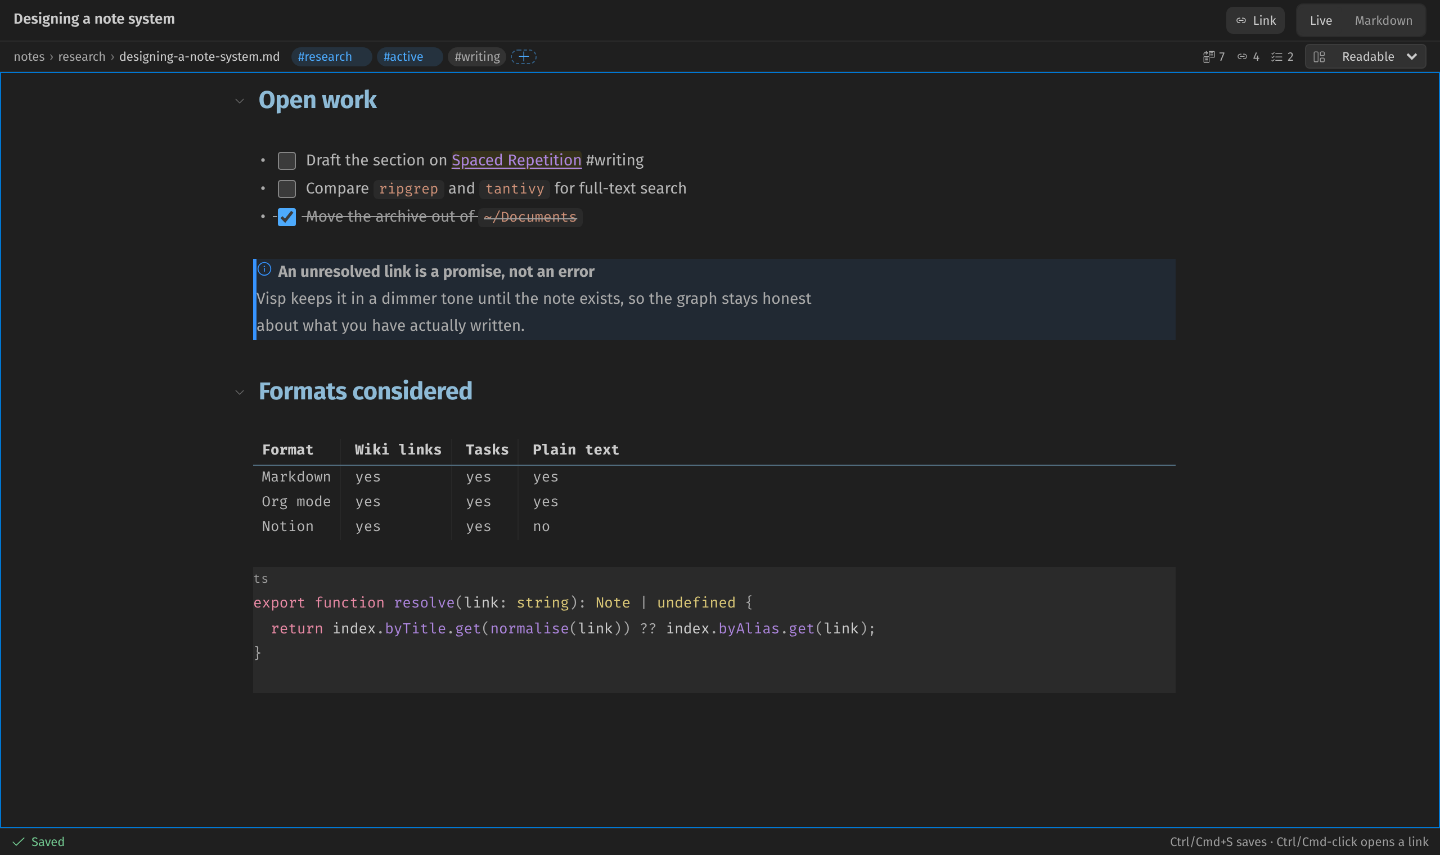Check the Draft the section task
1440x855 pixels.
[287, 161]
